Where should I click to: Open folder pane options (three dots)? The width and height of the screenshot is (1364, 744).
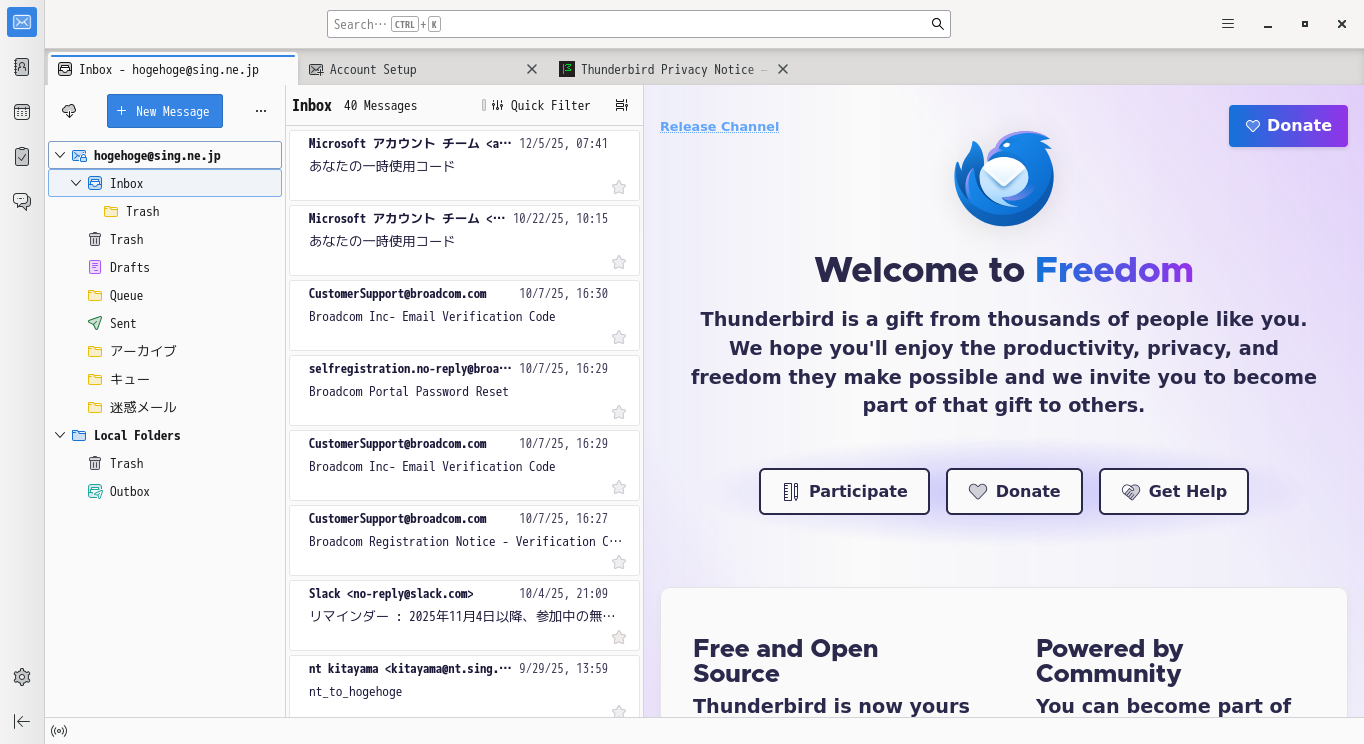pos(261,111)
